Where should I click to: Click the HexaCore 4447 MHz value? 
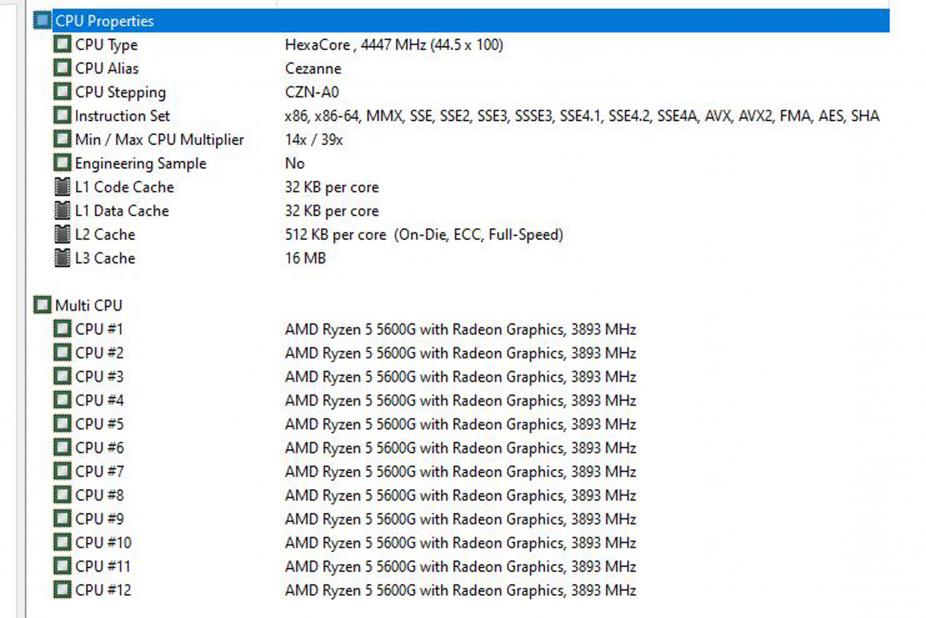pyautogui.click(x=394, y=45)
